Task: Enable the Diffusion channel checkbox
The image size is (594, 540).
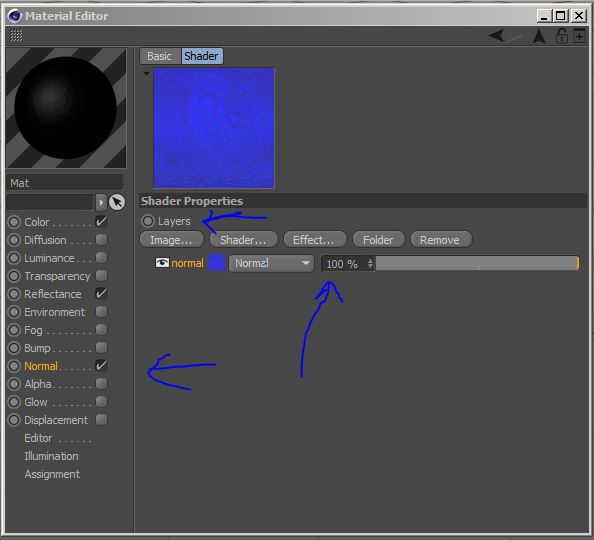Action: pyautogui.click(x=101, y=239)
